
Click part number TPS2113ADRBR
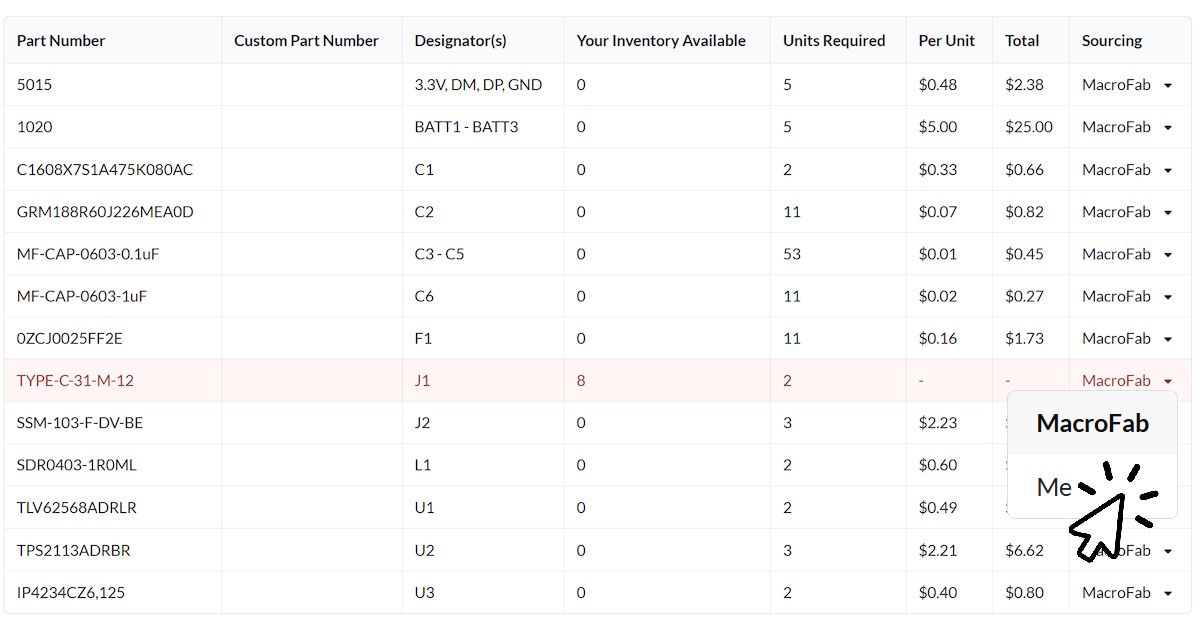[73, 550]
